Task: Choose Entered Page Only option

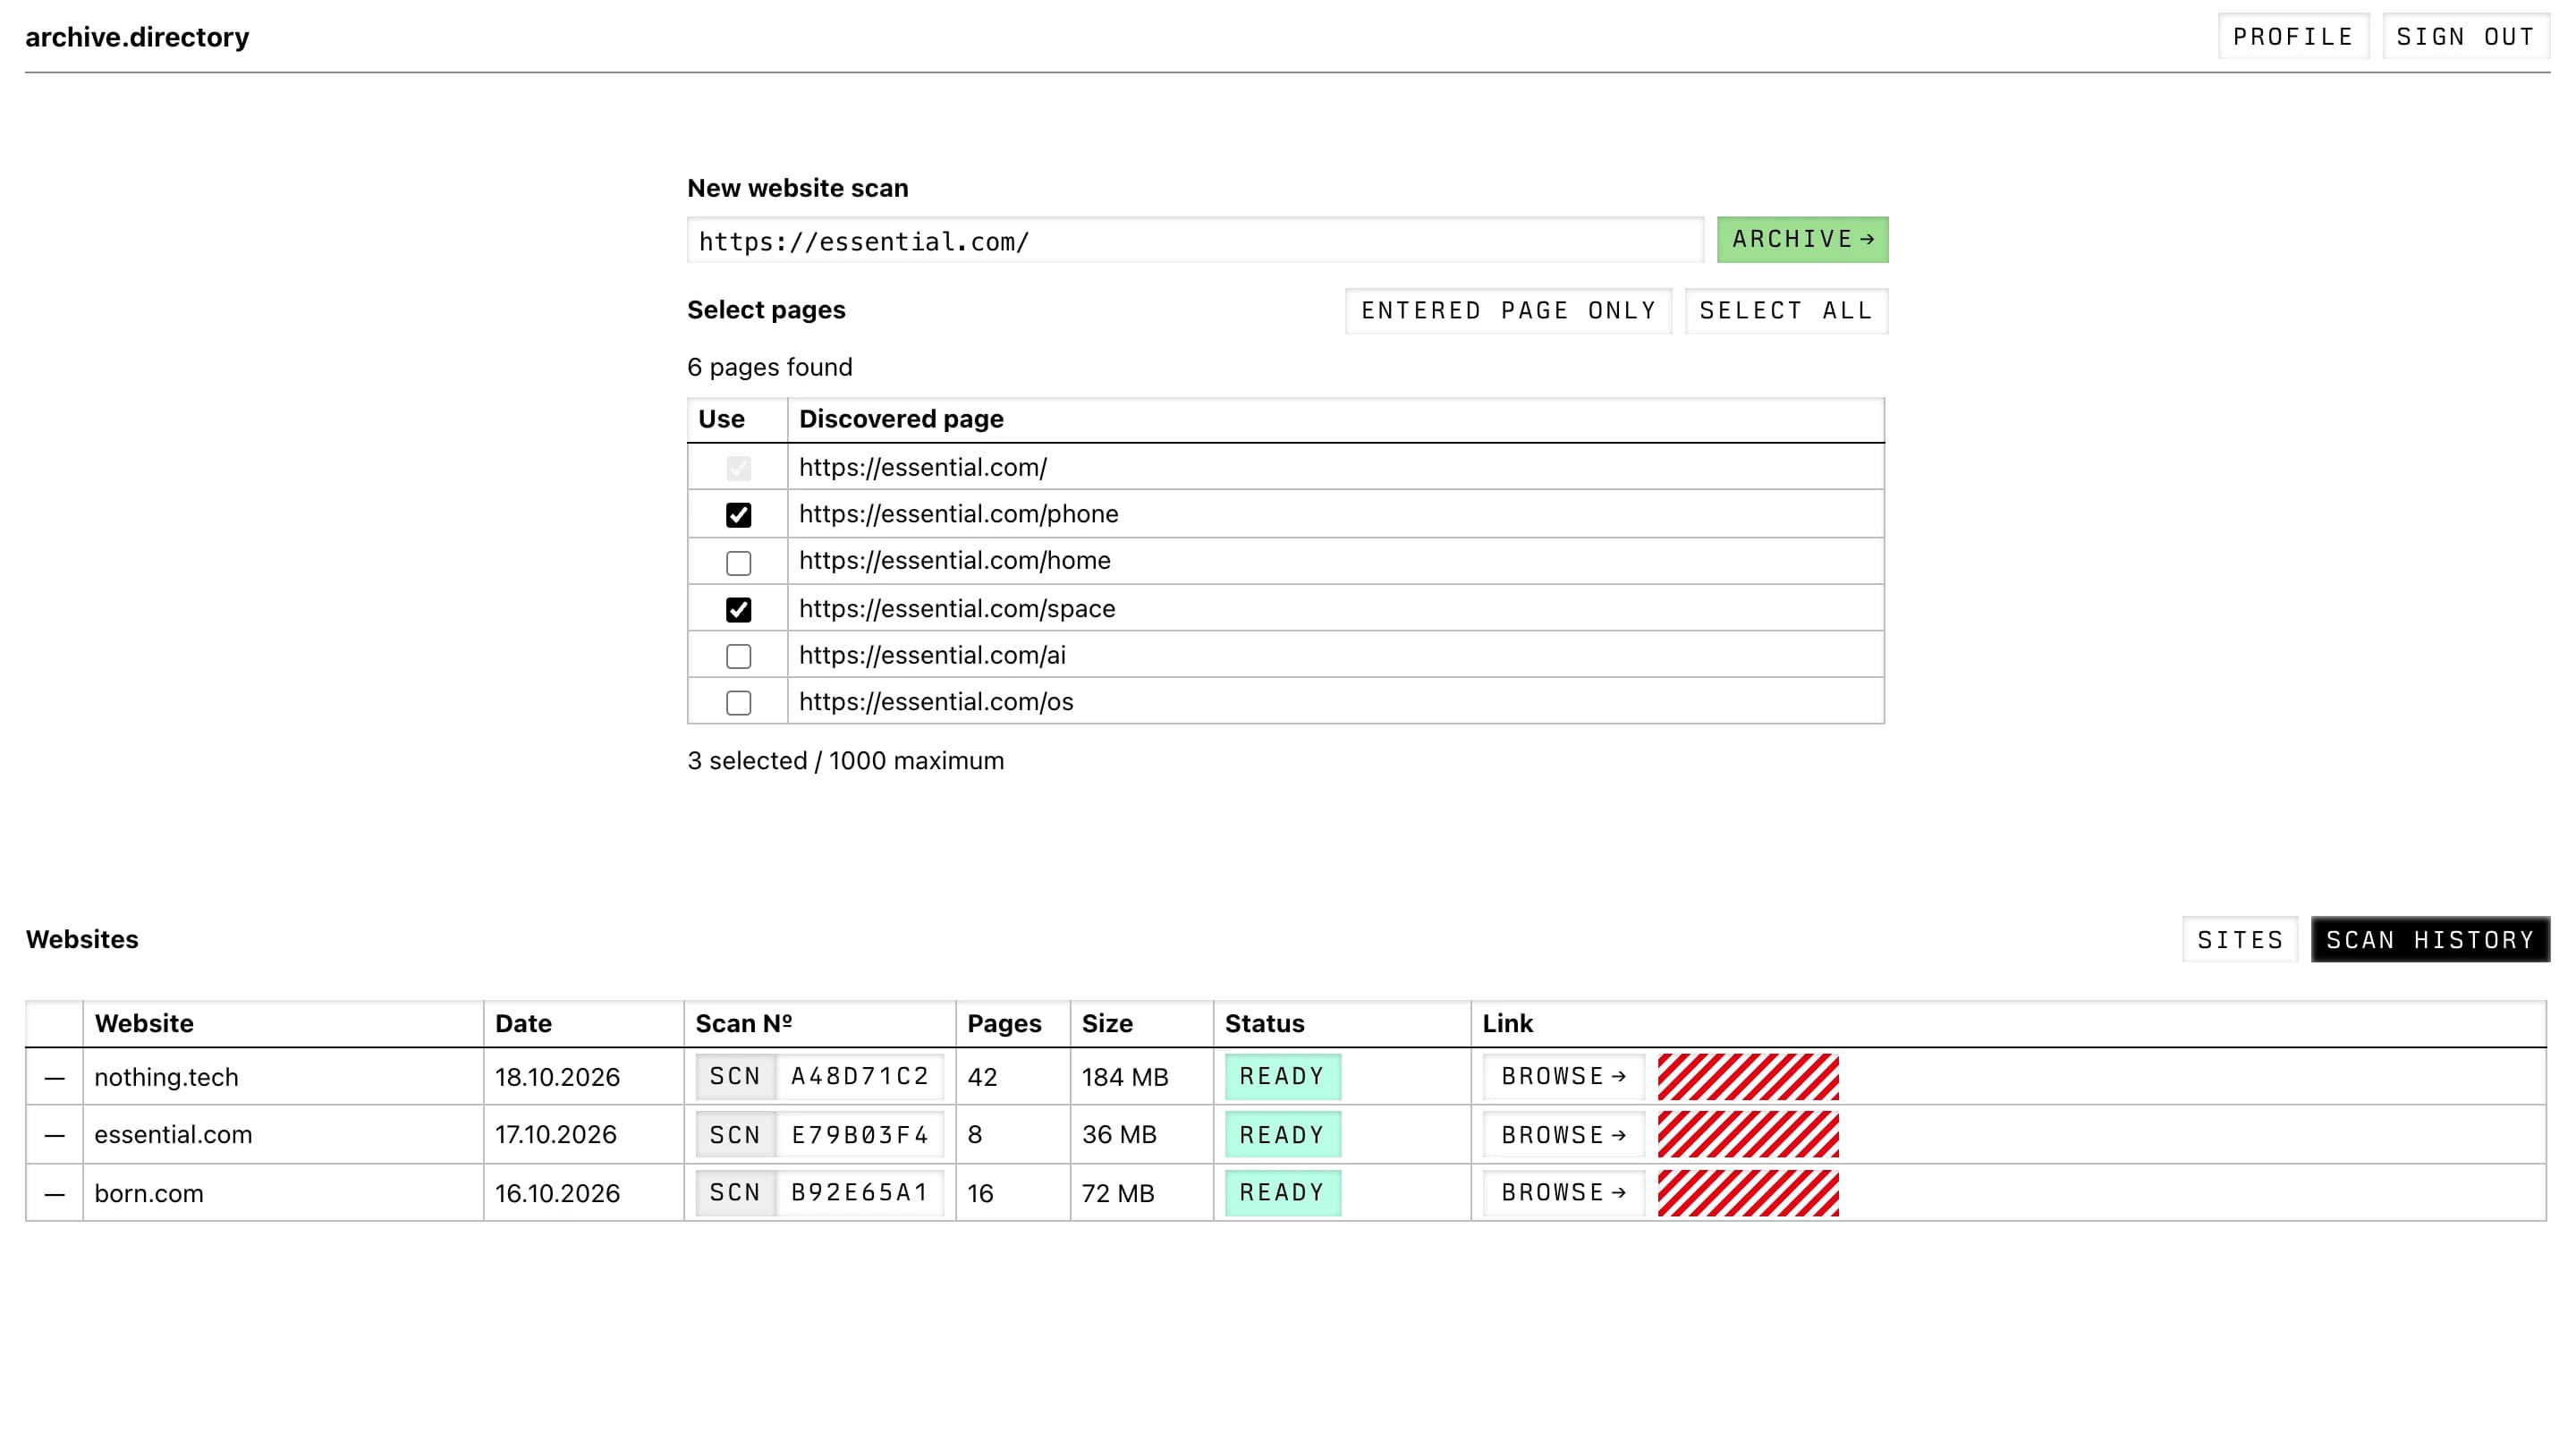Action: click(1508, 311)
